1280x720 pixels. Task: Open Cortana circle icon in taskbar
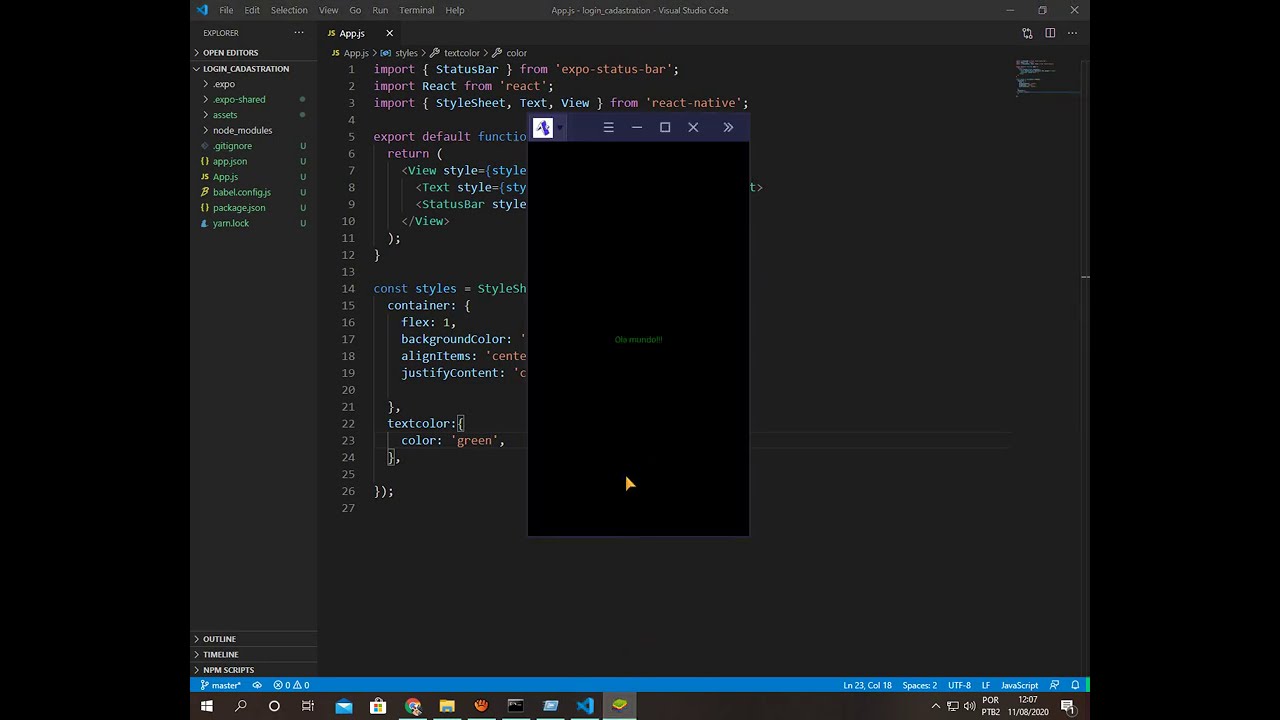click(274, 706)
